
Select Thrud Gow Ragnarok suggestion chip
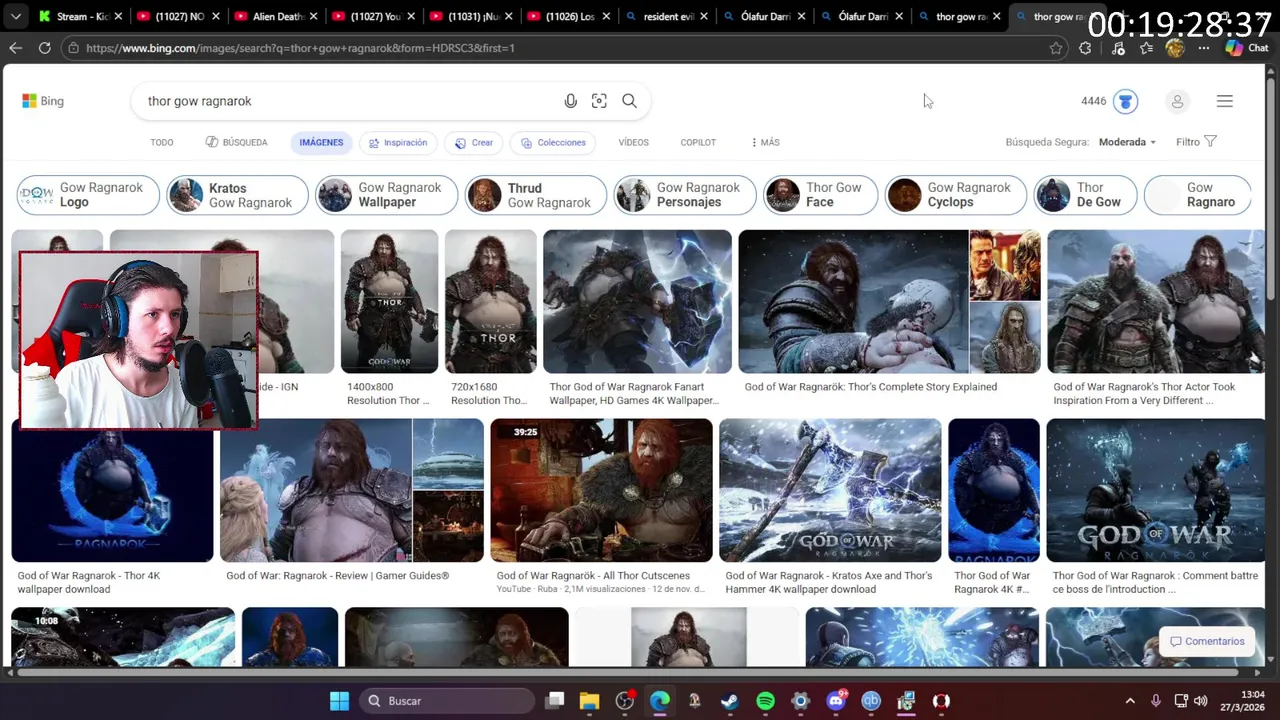tap(535, 195)
